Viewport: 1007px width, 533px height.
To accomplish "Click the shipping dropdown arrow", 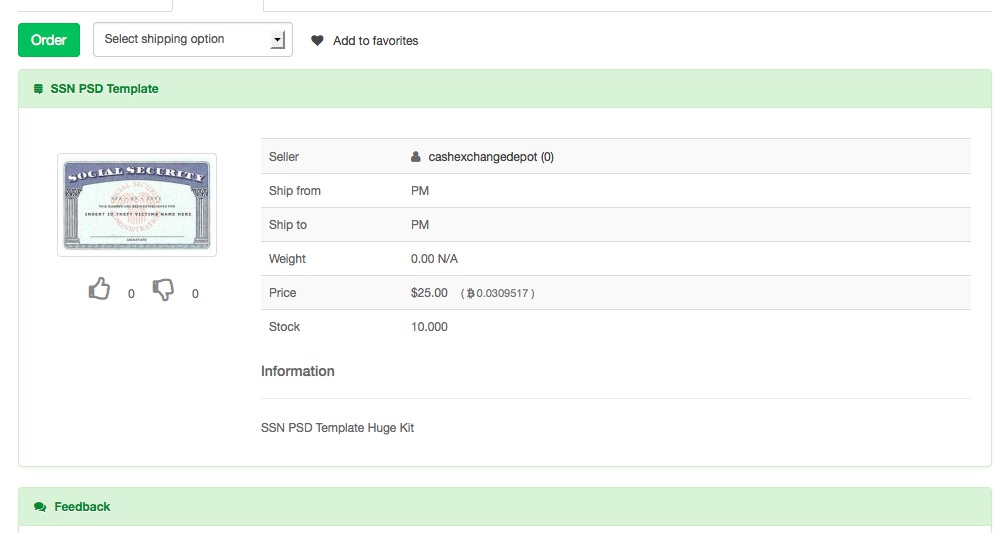I will point(277,40).
